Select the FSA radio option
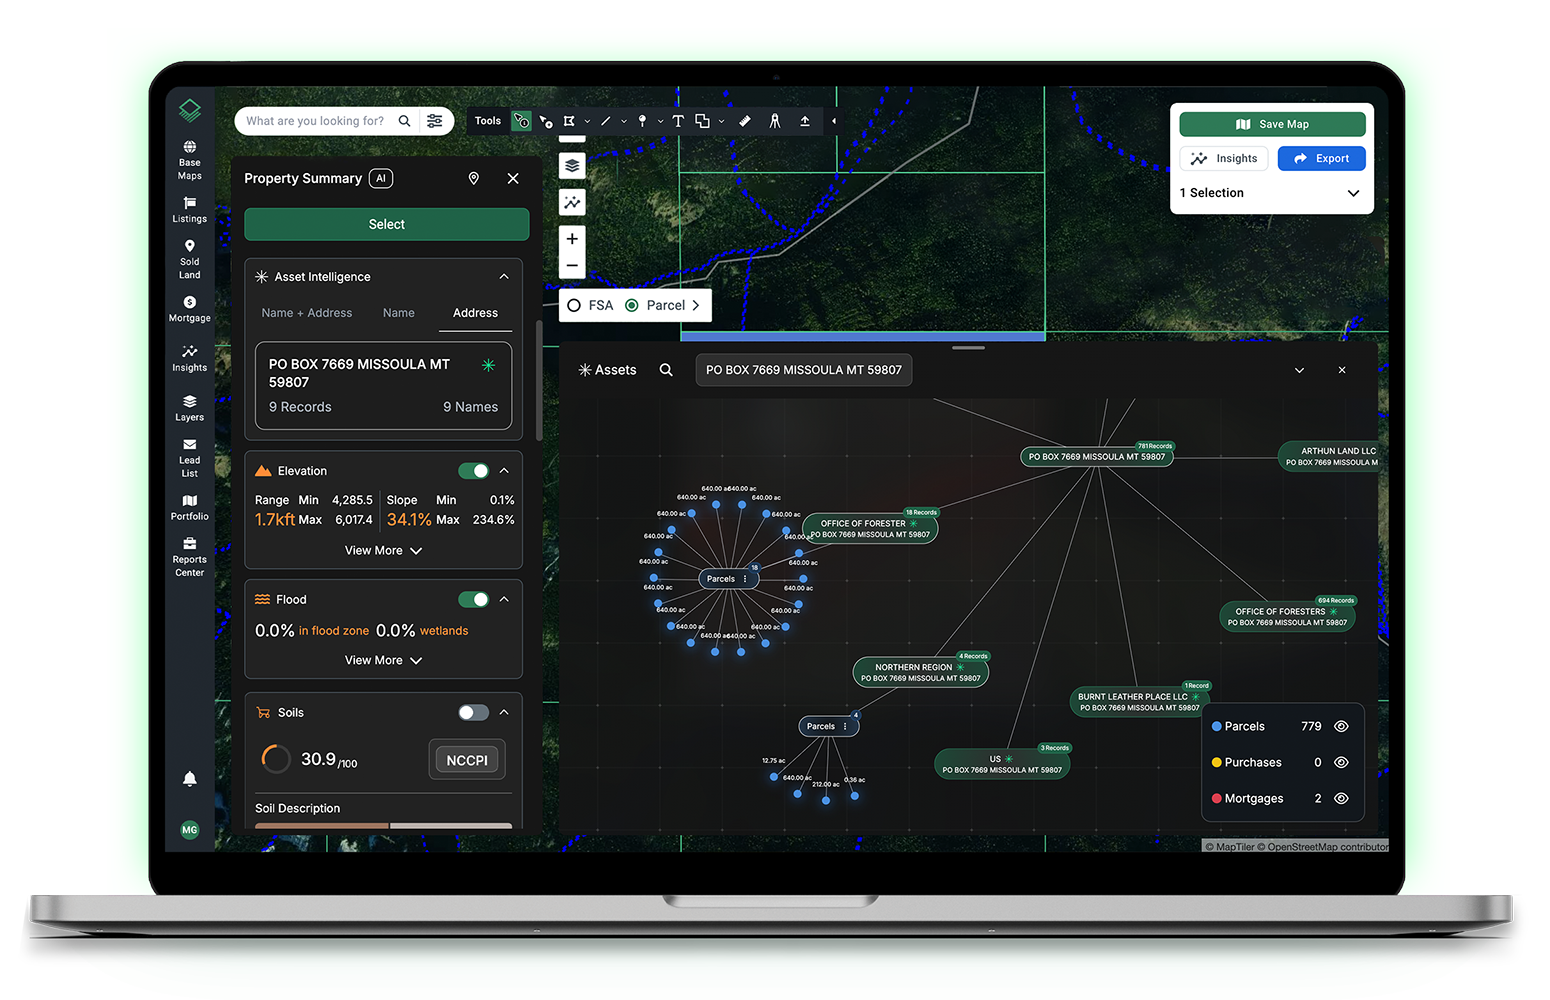1550x1000 pixels. (574, 306)
